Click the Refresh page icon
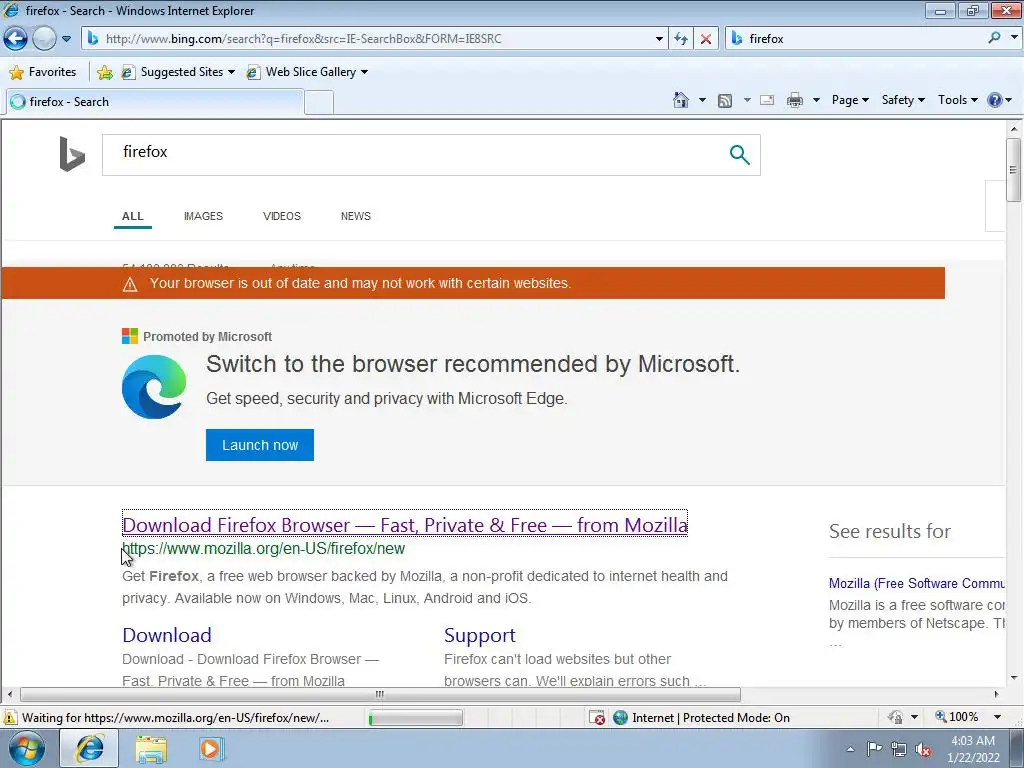The image size is (1024, 768). pos(681,39)
